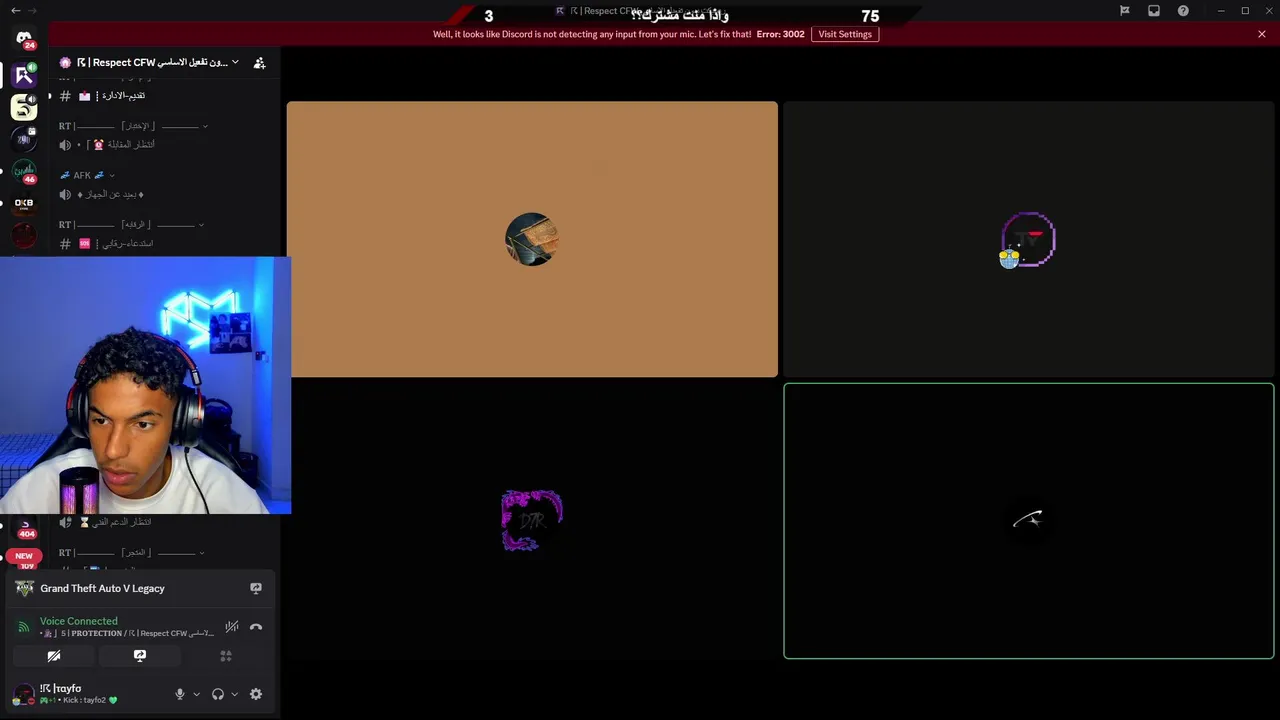Collapse the RT الرقابة category
This screenshot has width=1280, height=720.
[x=133, y=225]
